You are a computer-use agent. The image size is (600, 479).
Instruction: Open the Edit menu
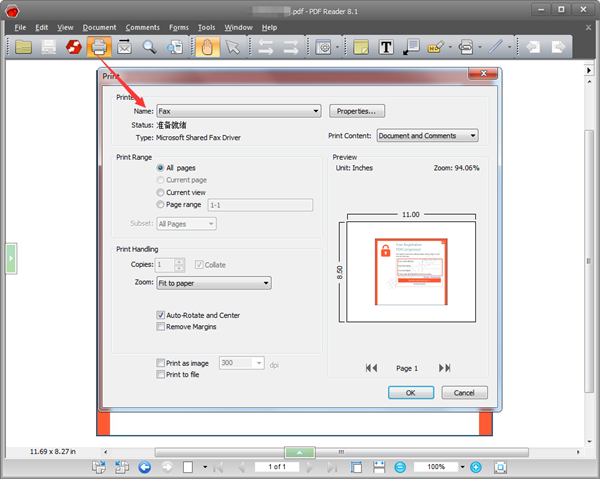[x=42, y=28]
